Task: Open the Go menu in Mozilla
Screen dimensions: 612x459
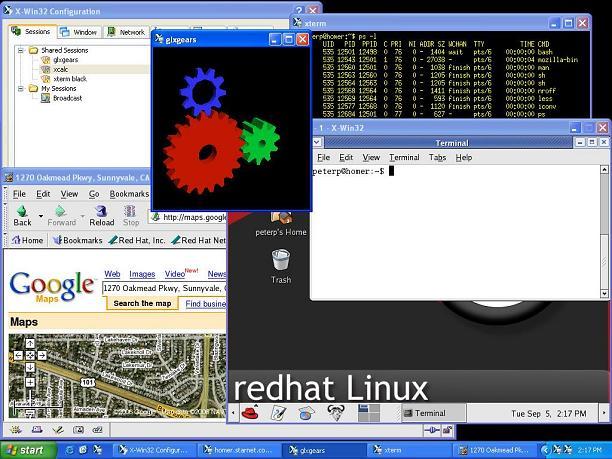Action: pos(94,194)
